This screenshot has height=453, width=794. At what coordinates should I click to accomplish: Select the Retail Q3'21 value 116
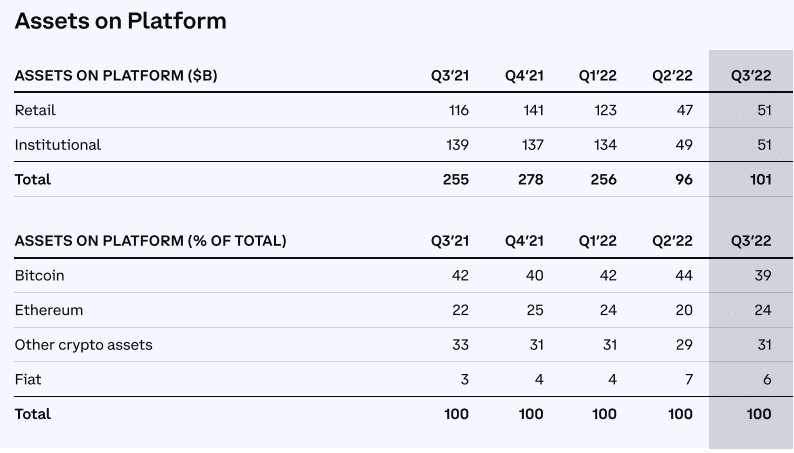tap(457, 110)
